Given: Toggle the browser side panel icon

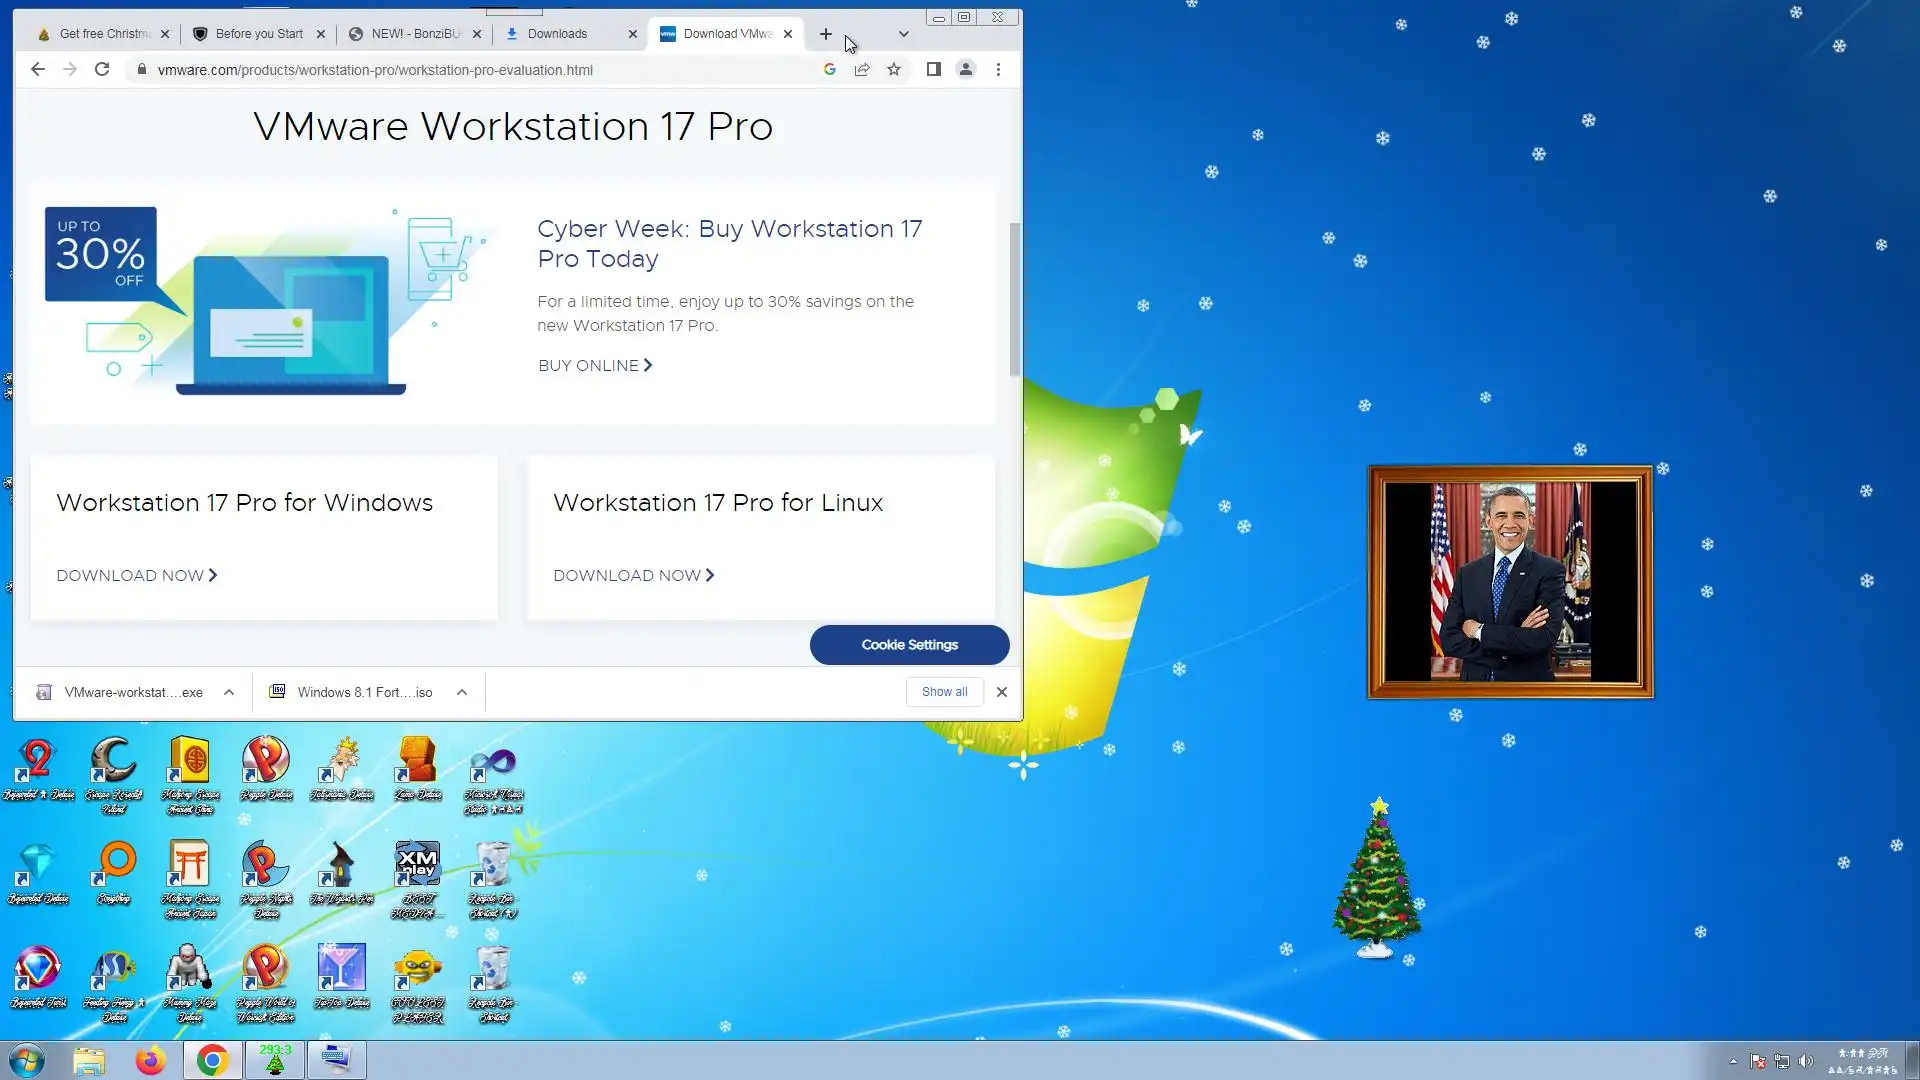Looking at the screenshot, I should pyautogui.click(x=933, y=70).
